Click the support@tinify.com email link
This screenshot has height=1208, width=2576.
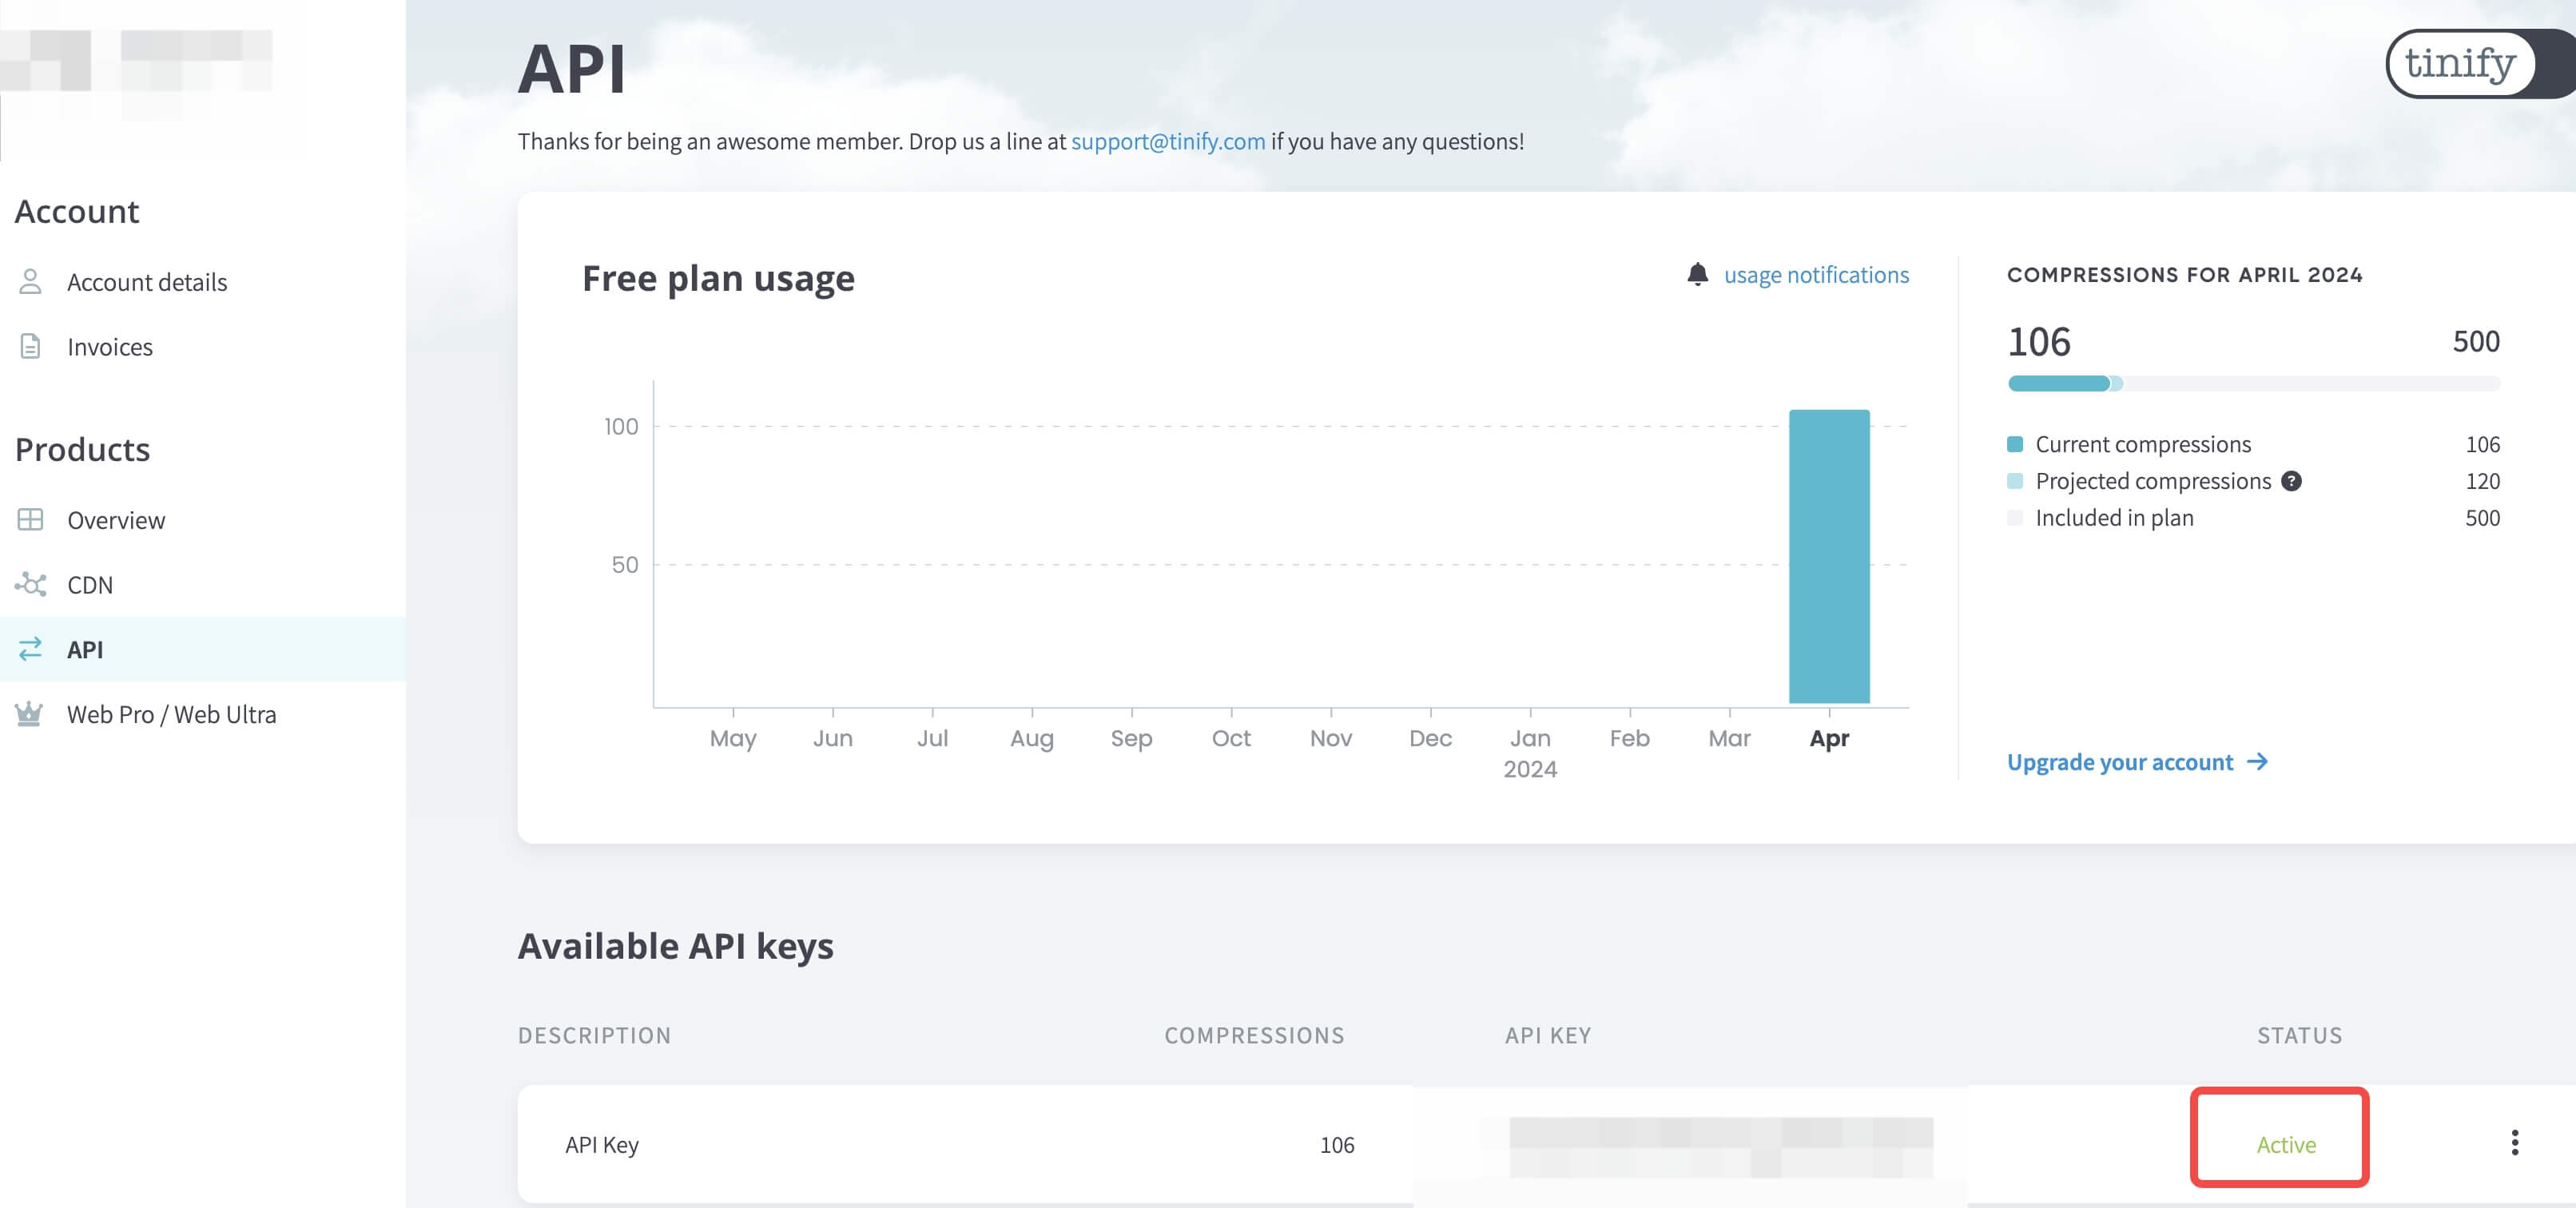tap(1167, 141)
